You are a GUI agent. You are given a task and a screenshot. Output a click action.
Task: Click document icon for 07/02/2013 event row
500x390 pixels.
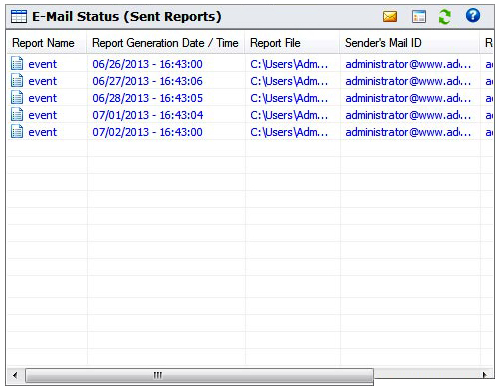pos(17,131)
